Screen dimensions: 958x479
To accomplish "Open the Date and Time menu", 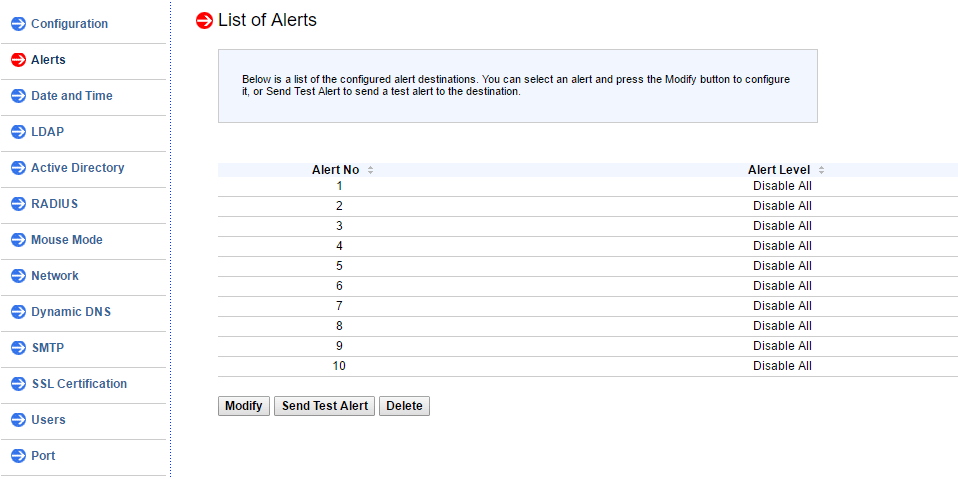I will [71, 96].
